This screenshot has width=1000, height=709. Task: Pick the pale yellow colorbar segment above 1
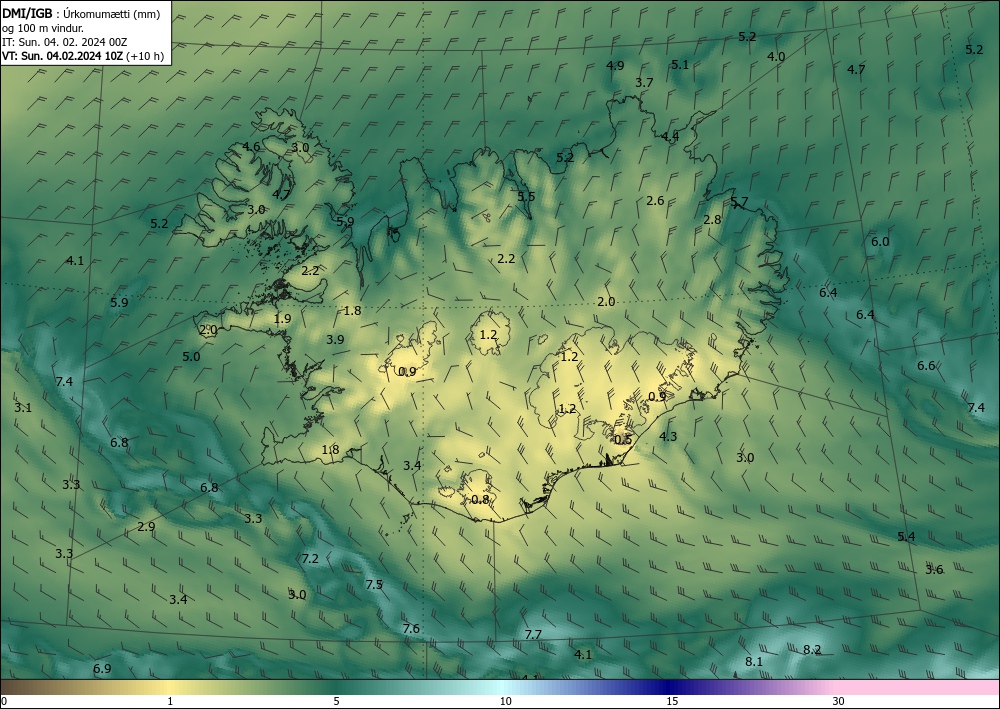tap(171, 687)
